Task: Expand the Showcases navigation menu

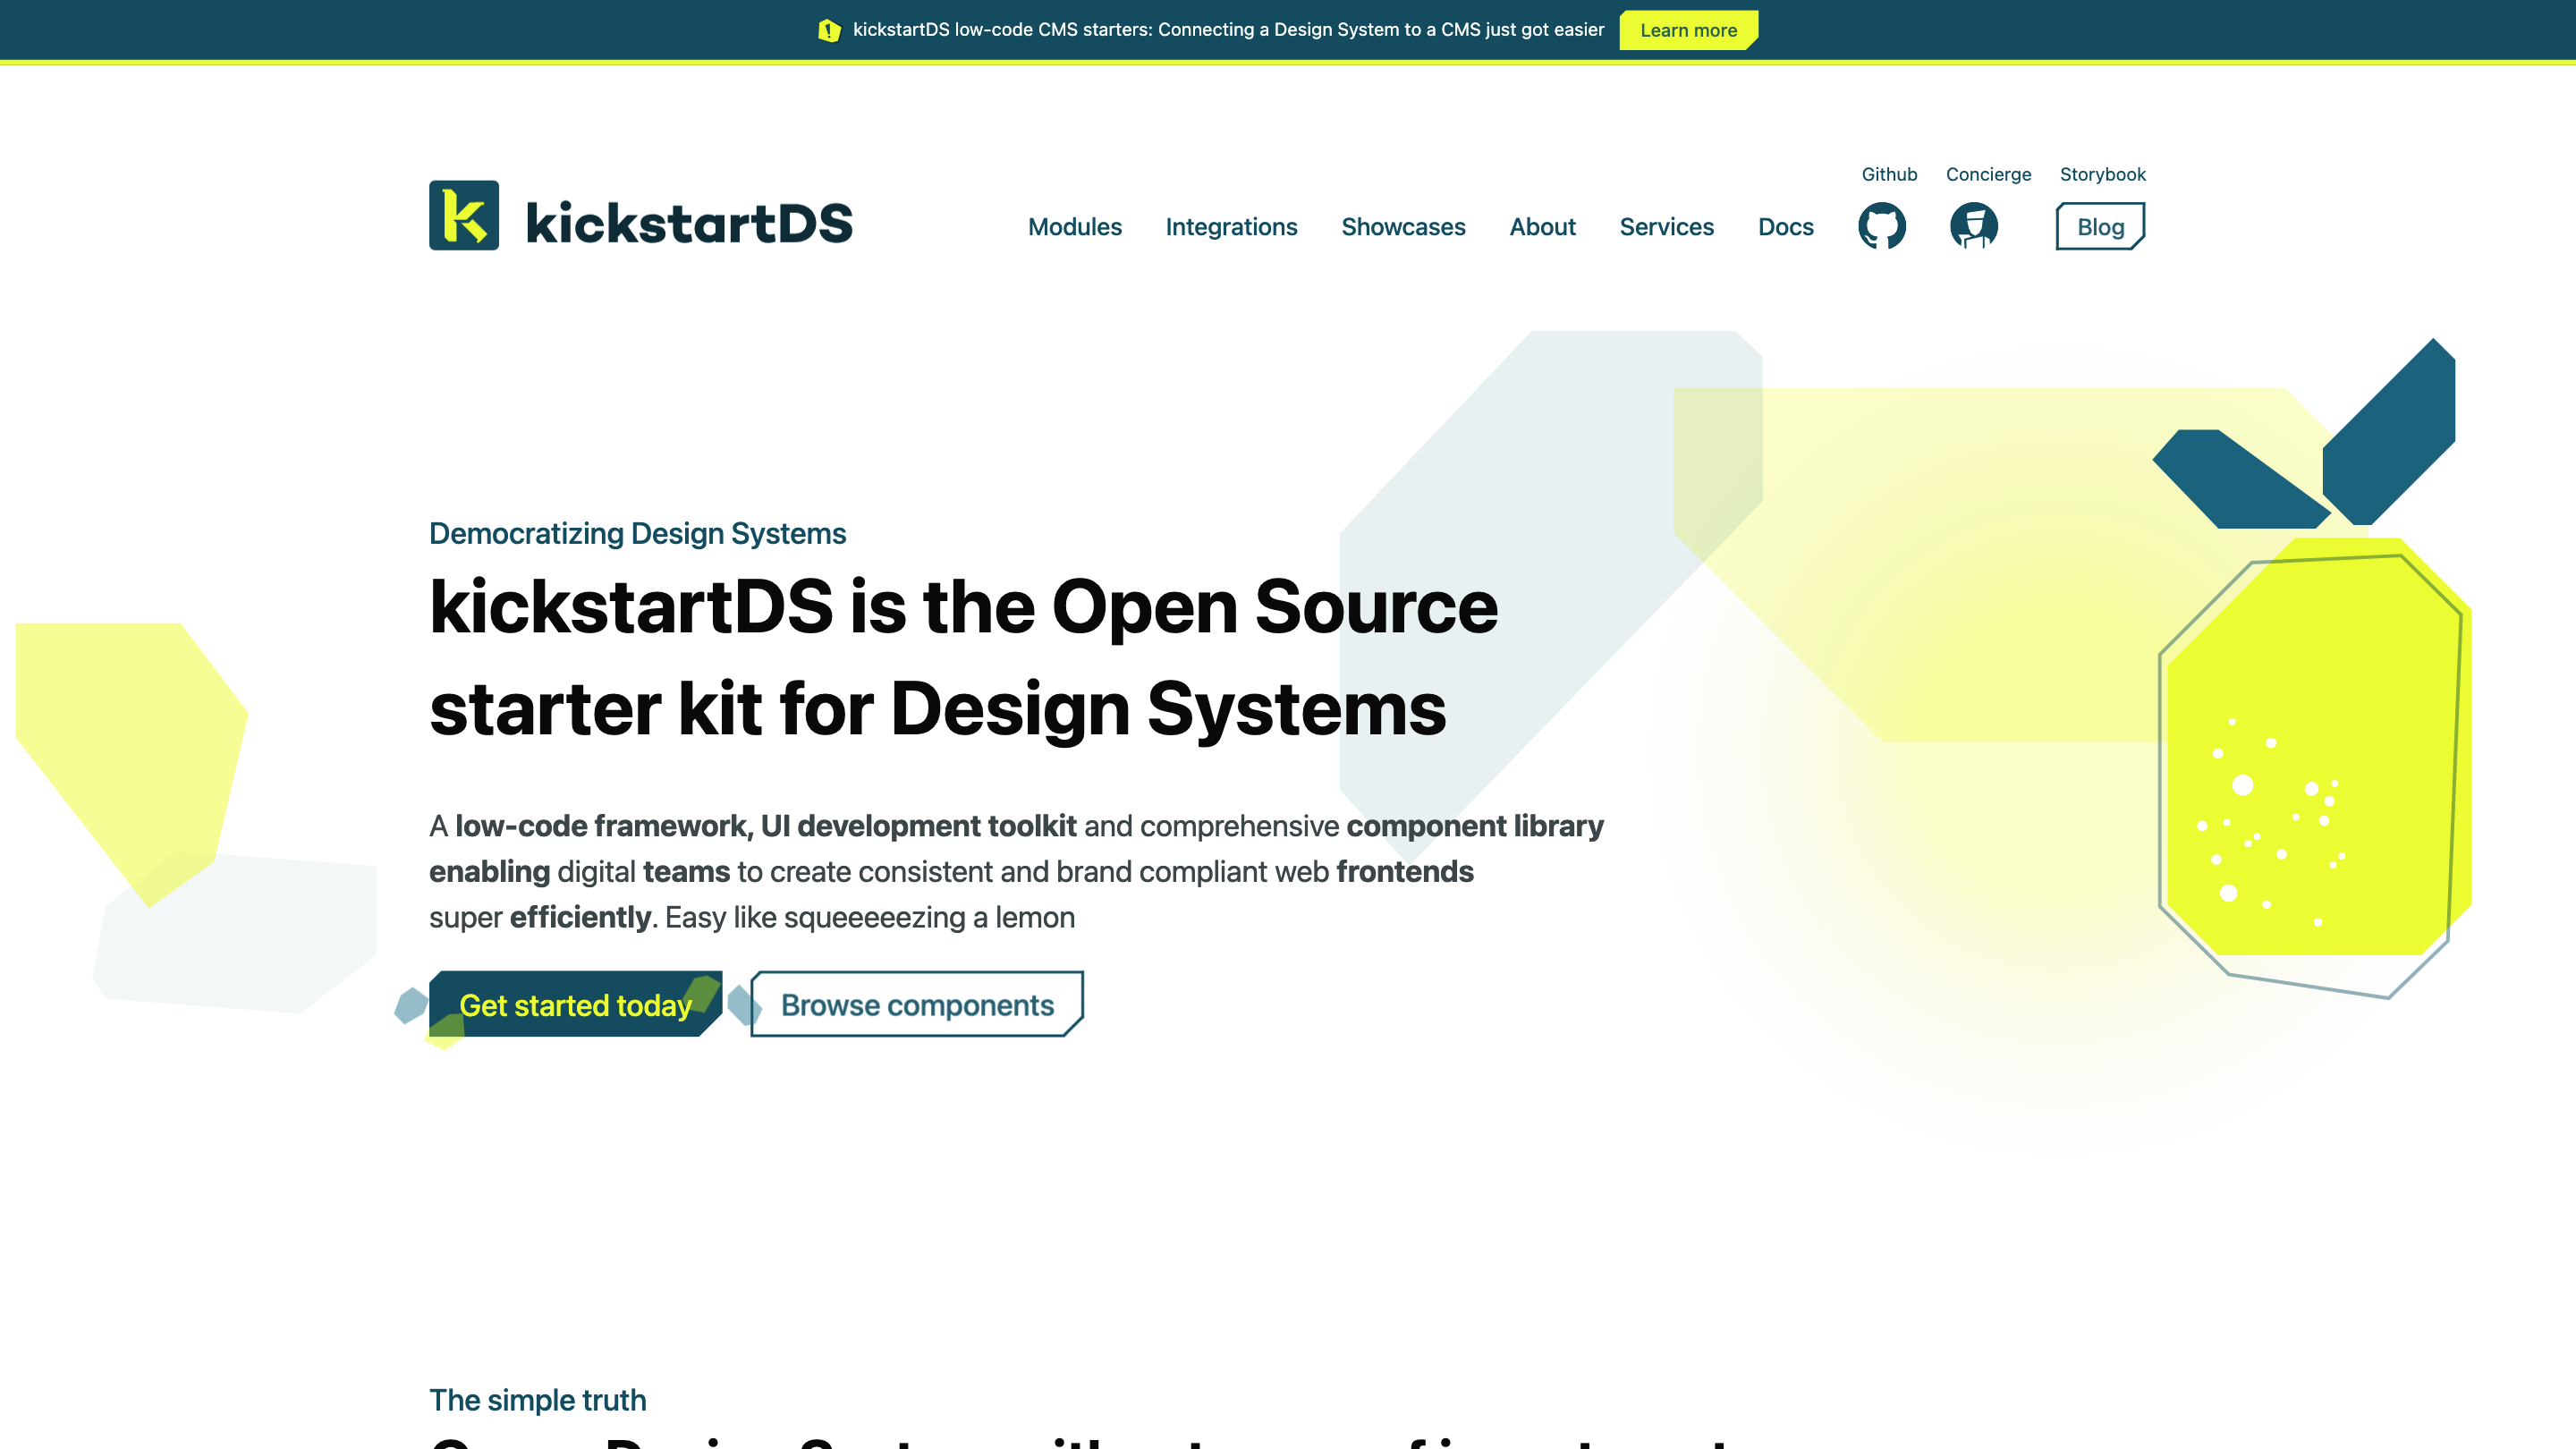Action: [1403, 227]
